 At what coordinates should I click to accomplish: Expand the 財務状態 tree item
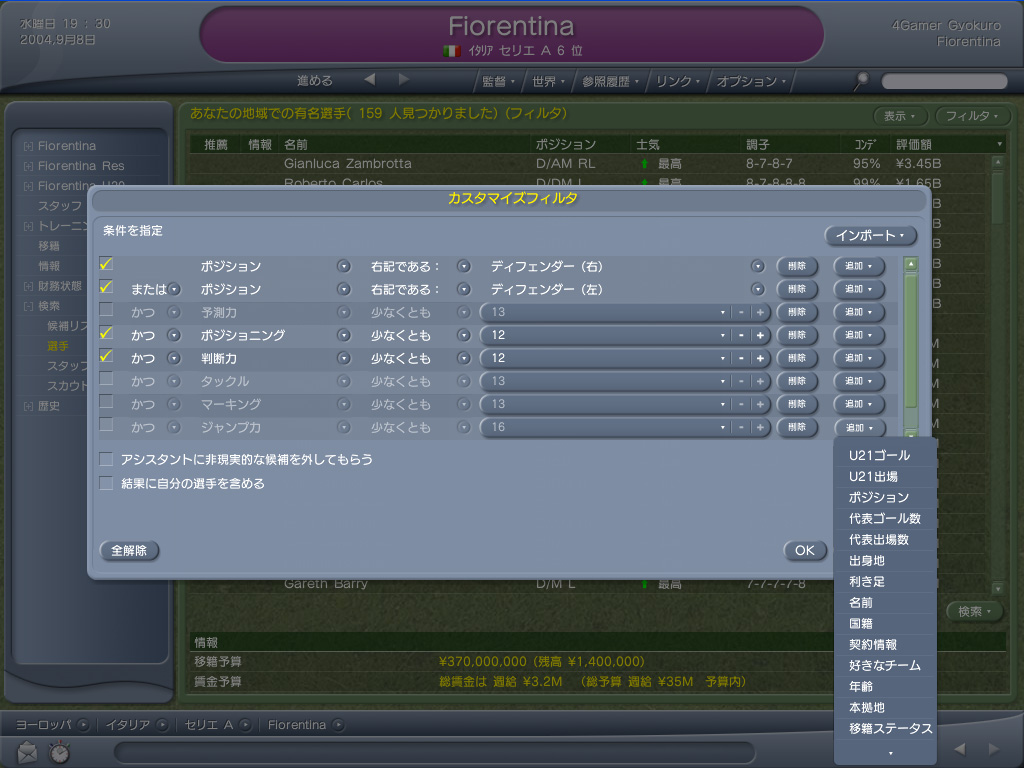pos(28,286)
